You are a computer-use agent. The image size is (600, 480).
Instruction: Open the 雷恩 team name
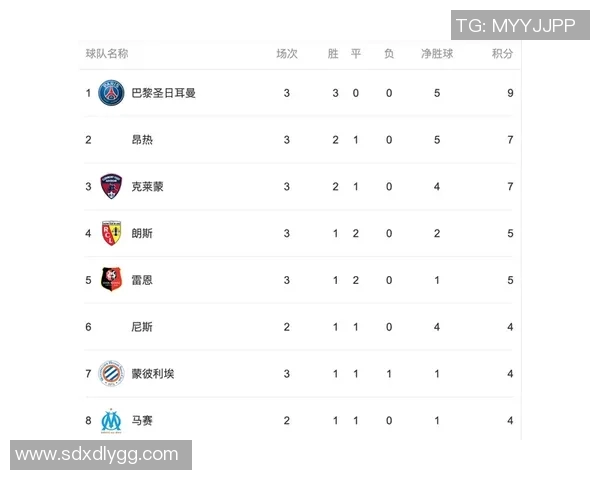tap(142, 280)
